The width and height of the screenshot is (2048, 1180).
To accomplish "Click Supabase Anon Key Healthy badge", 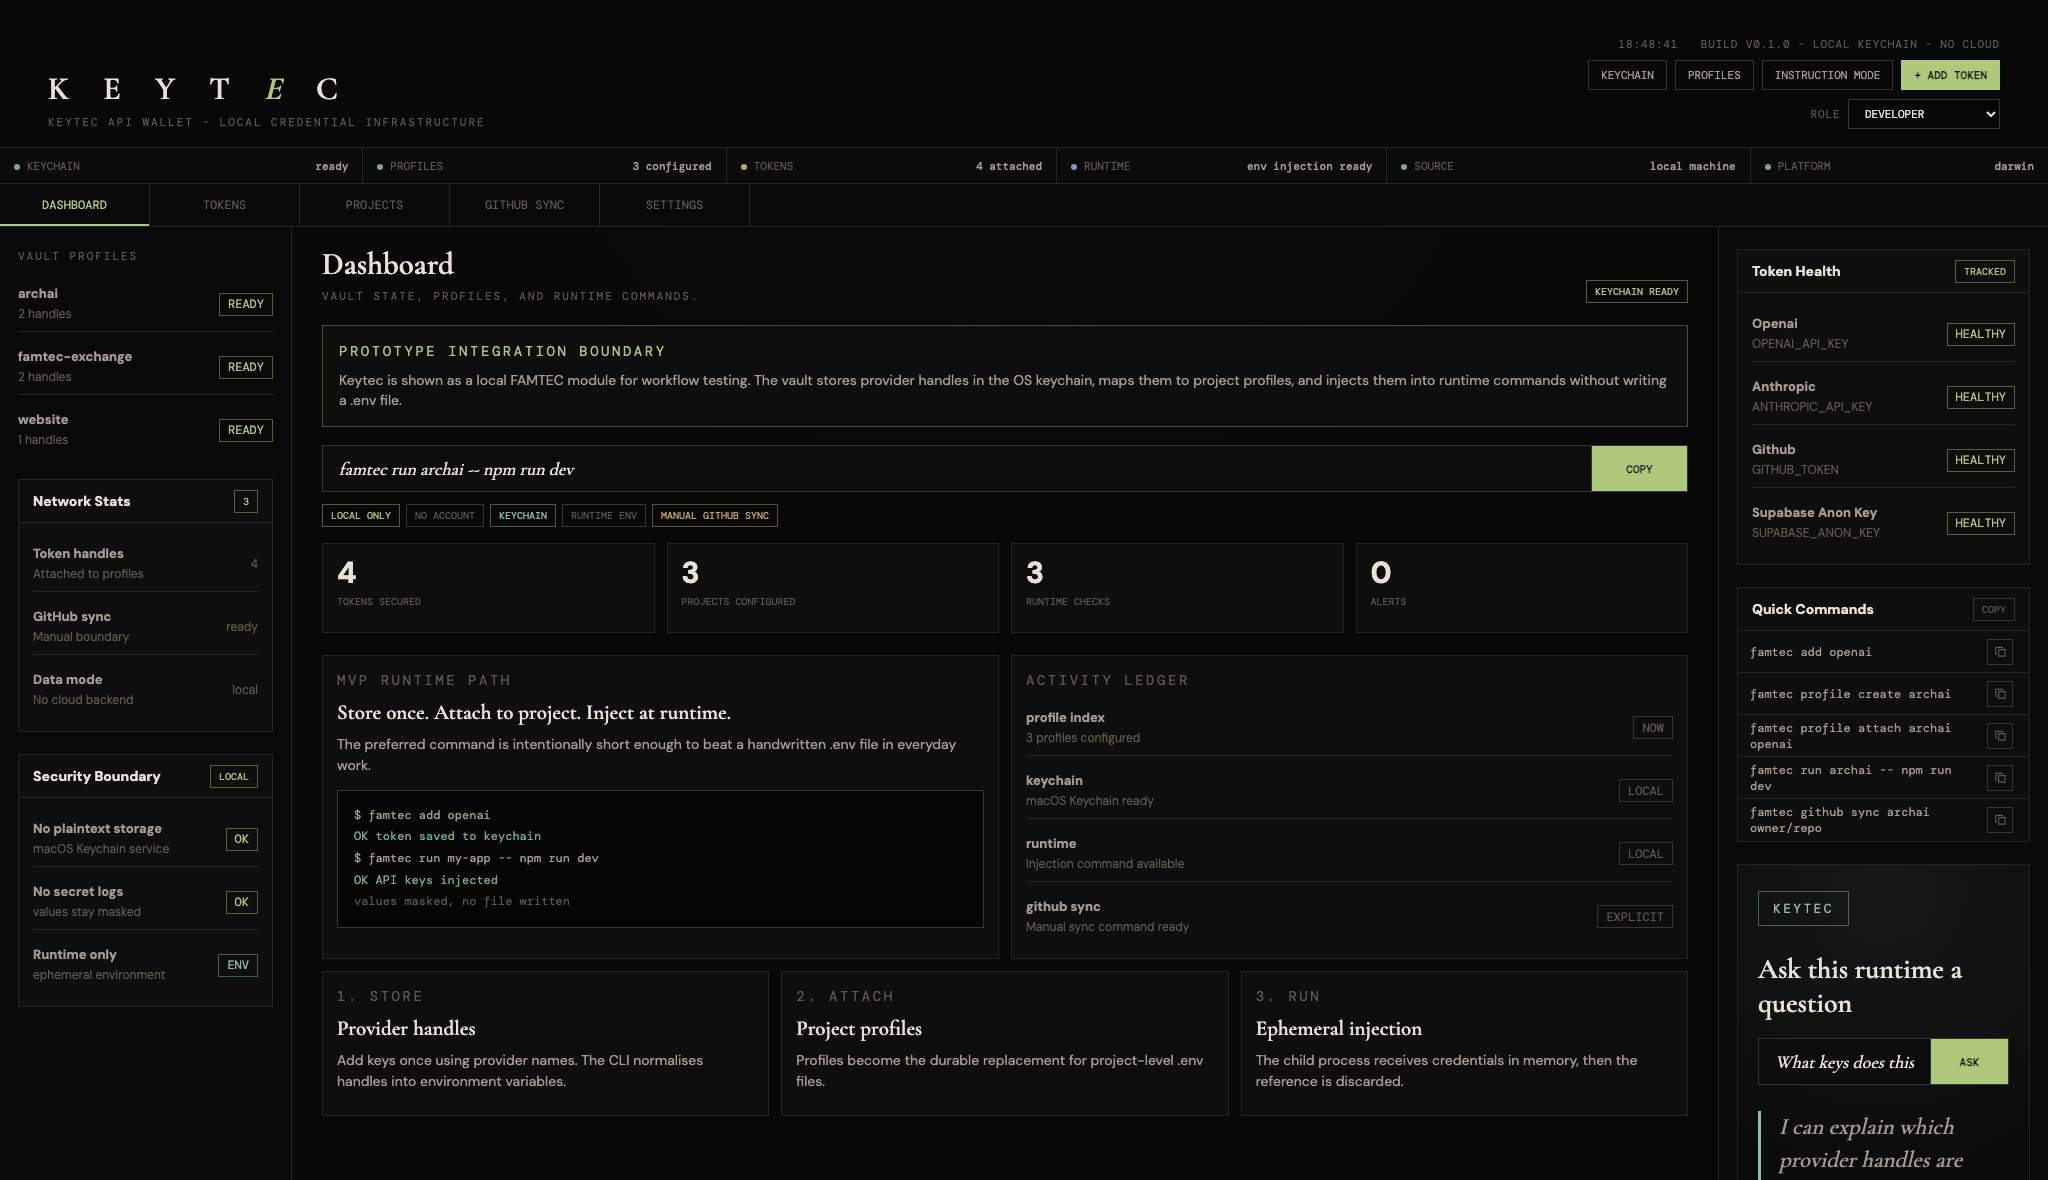I will [1980, 523].
